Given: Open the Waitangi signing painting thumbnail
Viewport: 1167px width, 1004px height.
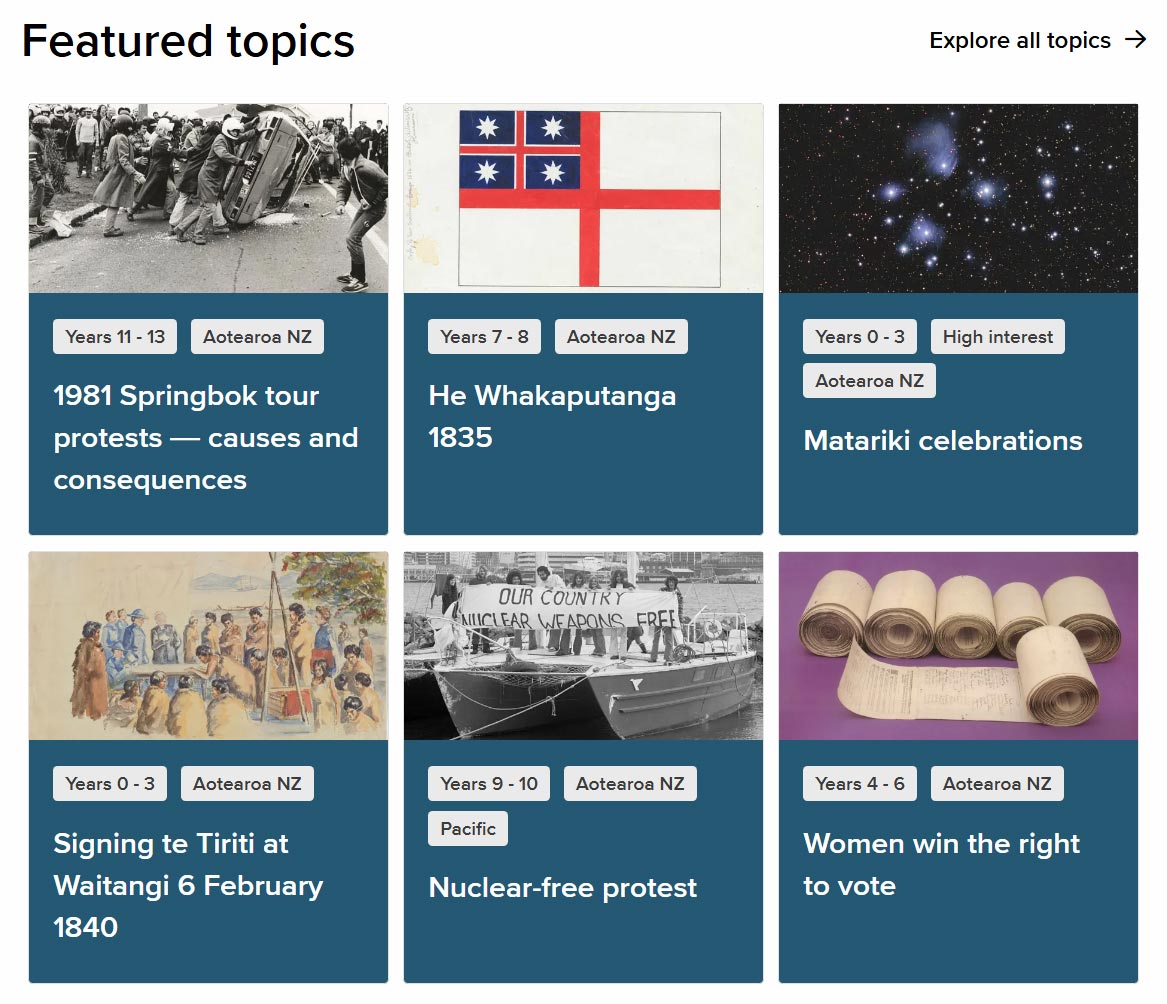Looking at the screenshot, I should 208,646.
